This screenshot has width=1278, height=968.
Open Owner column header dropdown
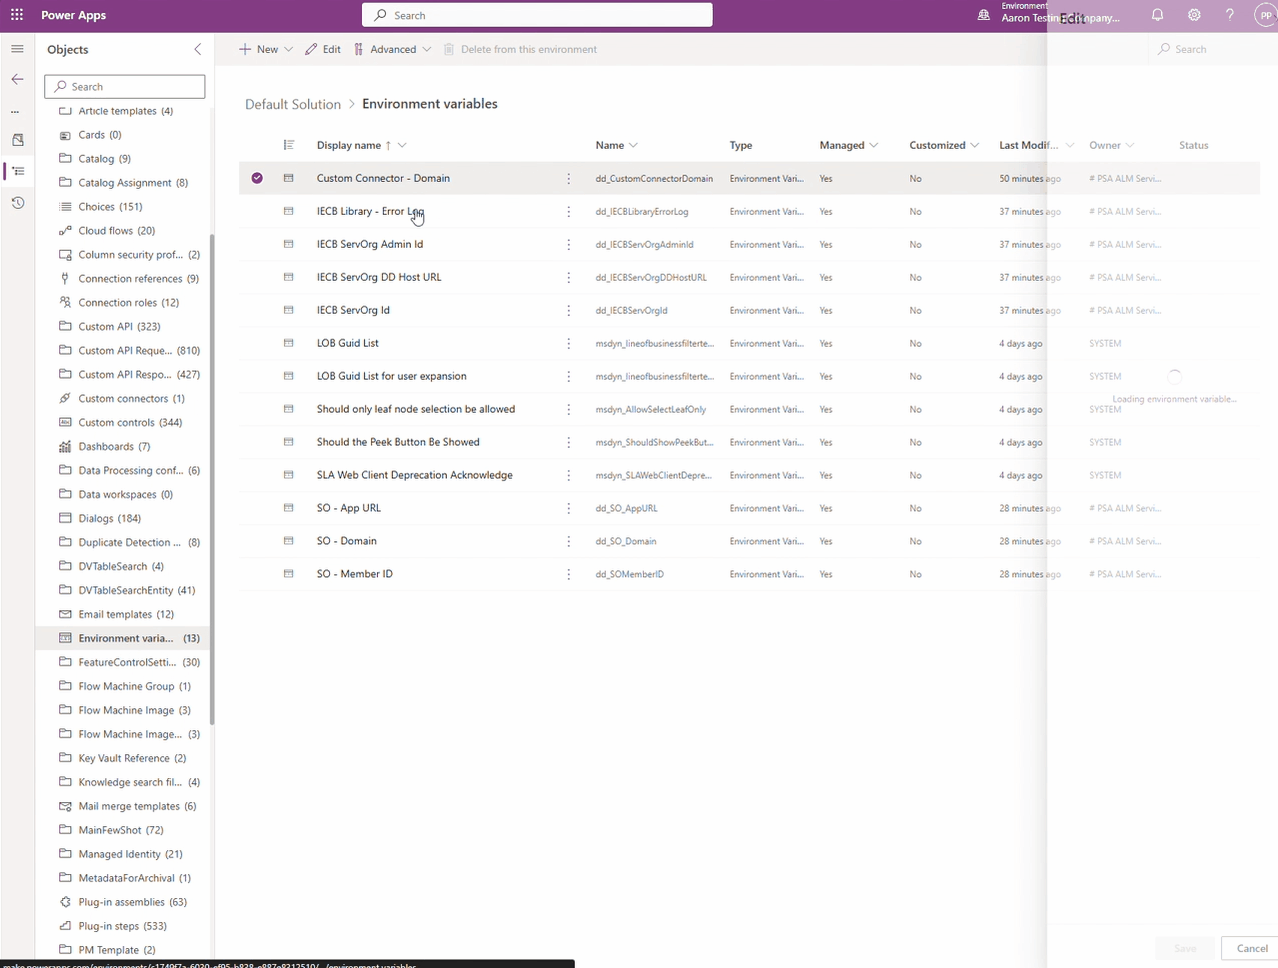(x=1130, y=145)
